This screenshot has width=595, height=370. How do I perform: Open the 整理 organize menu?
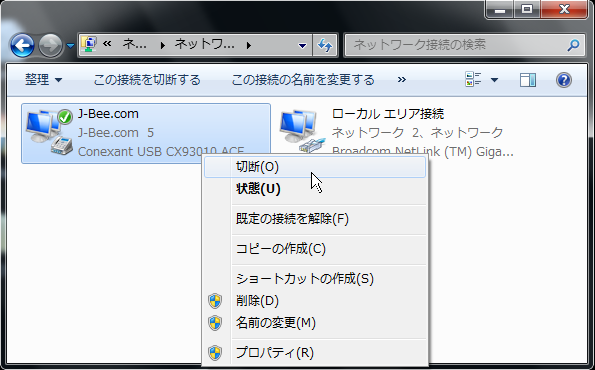tap(43, 80)
